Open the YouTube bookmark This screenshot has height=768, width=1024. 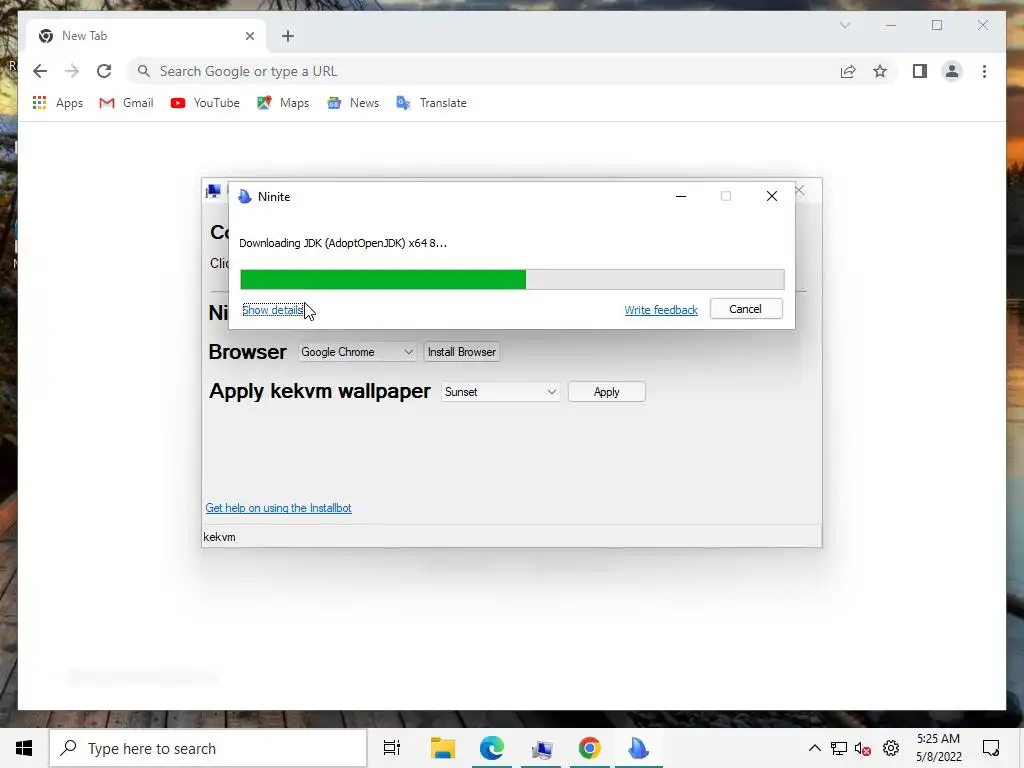coord(204,103)
